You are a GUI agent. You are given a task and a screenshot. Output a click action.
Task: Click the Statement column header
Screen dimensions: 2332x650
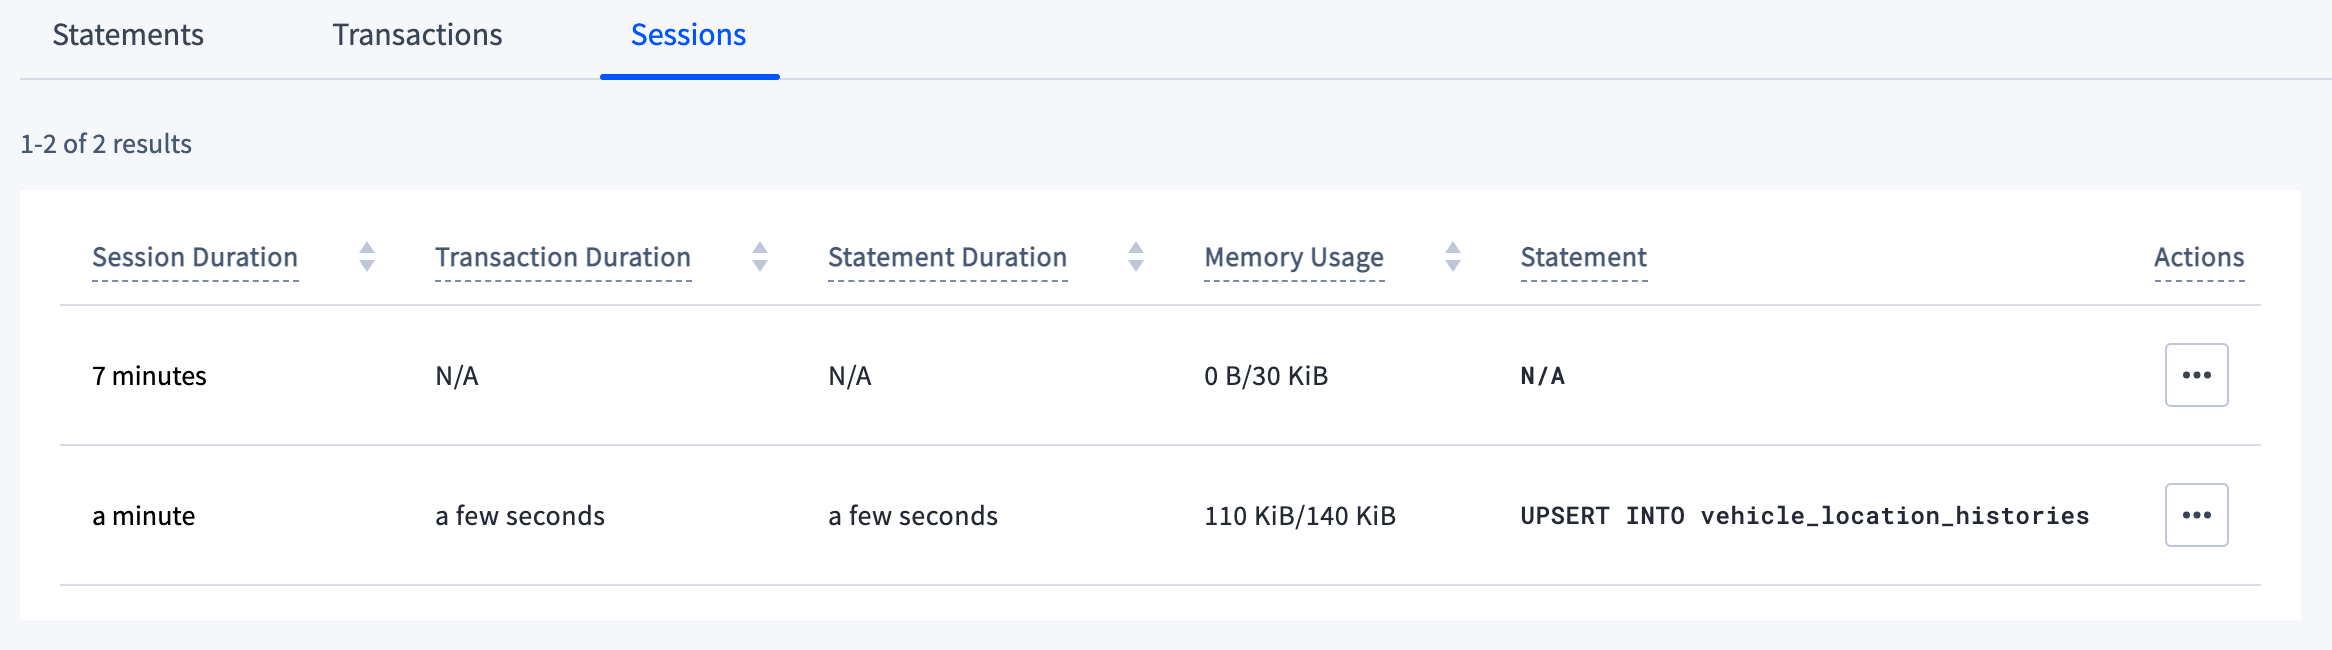pyautogui.click(x=1583, y=257)
